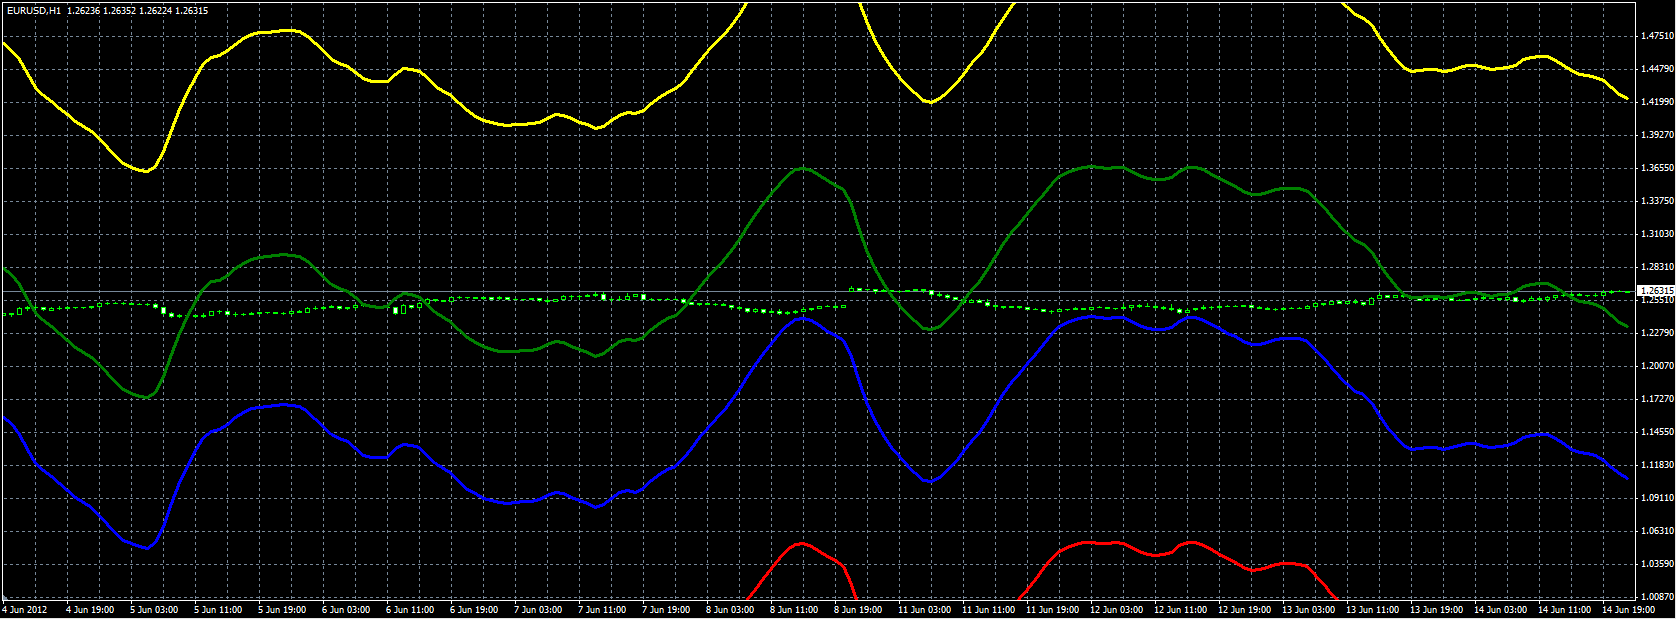This screenshot has height=619, width=1676.
Task: Click the 8 Jun 19:00 time label
Action: (858, 610)
